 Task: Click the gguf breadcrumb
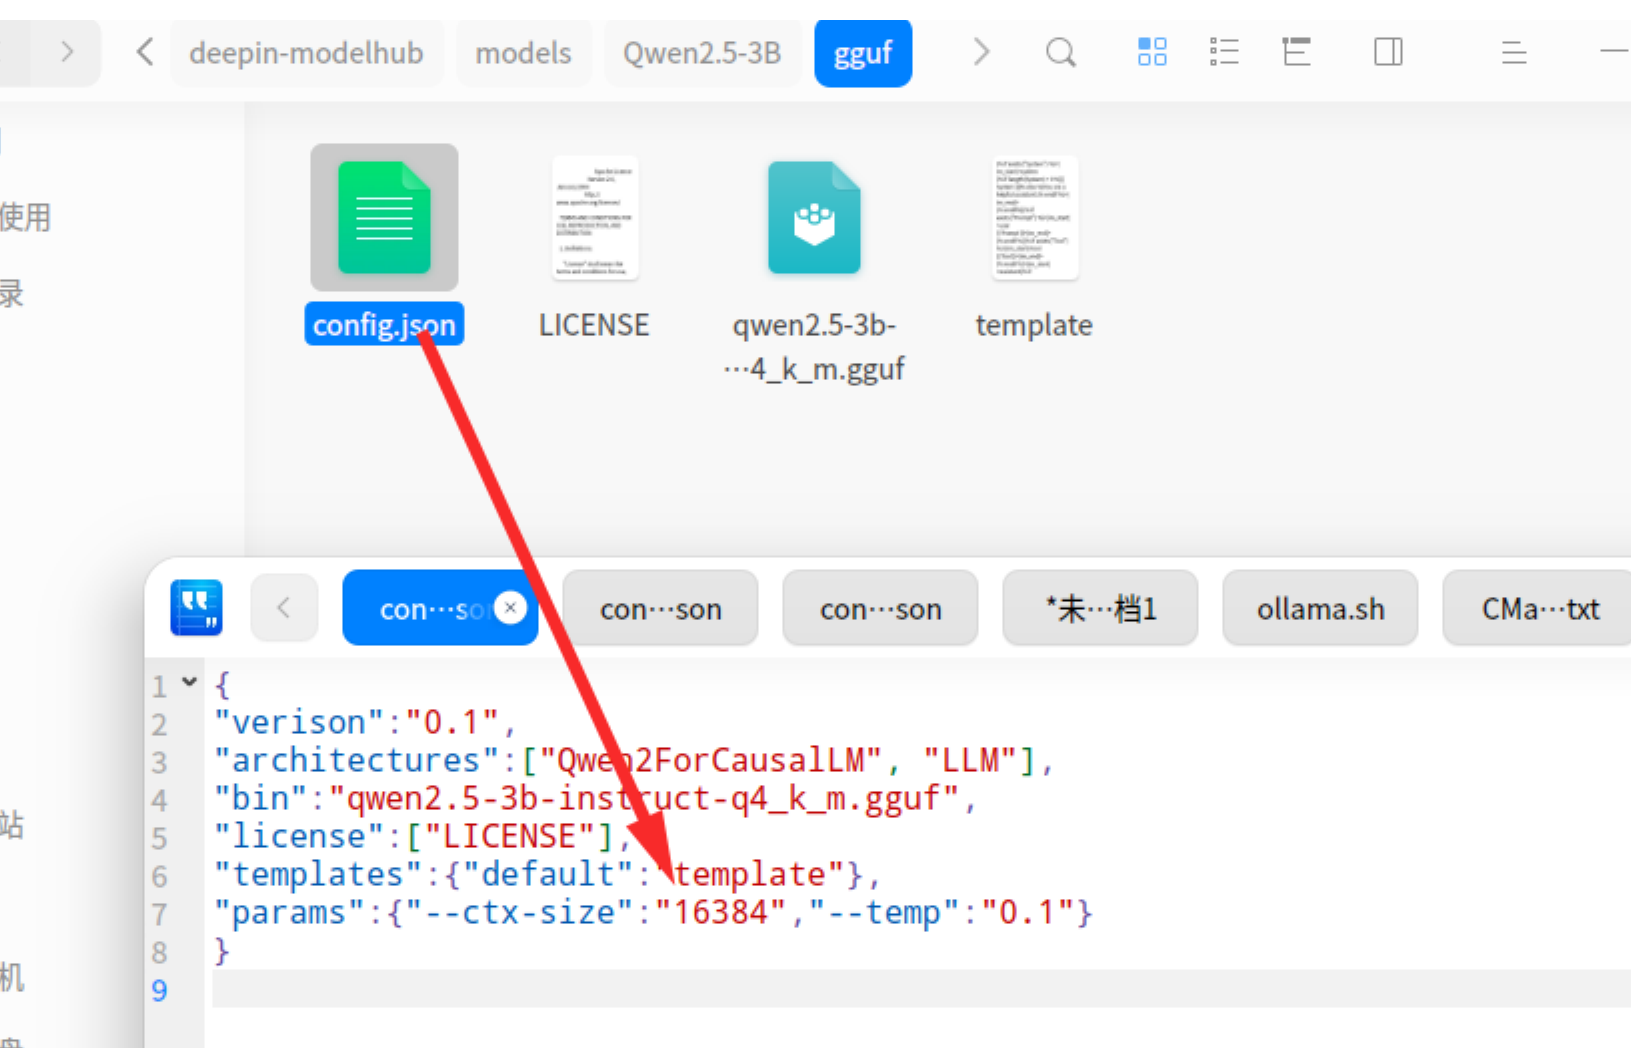pos(863,53)
